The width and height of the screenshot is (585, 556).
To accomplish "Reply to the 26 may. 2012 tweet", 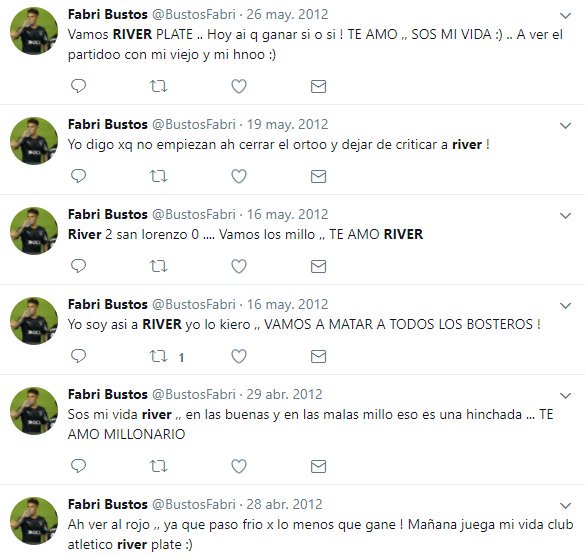I will click(78, 86).
